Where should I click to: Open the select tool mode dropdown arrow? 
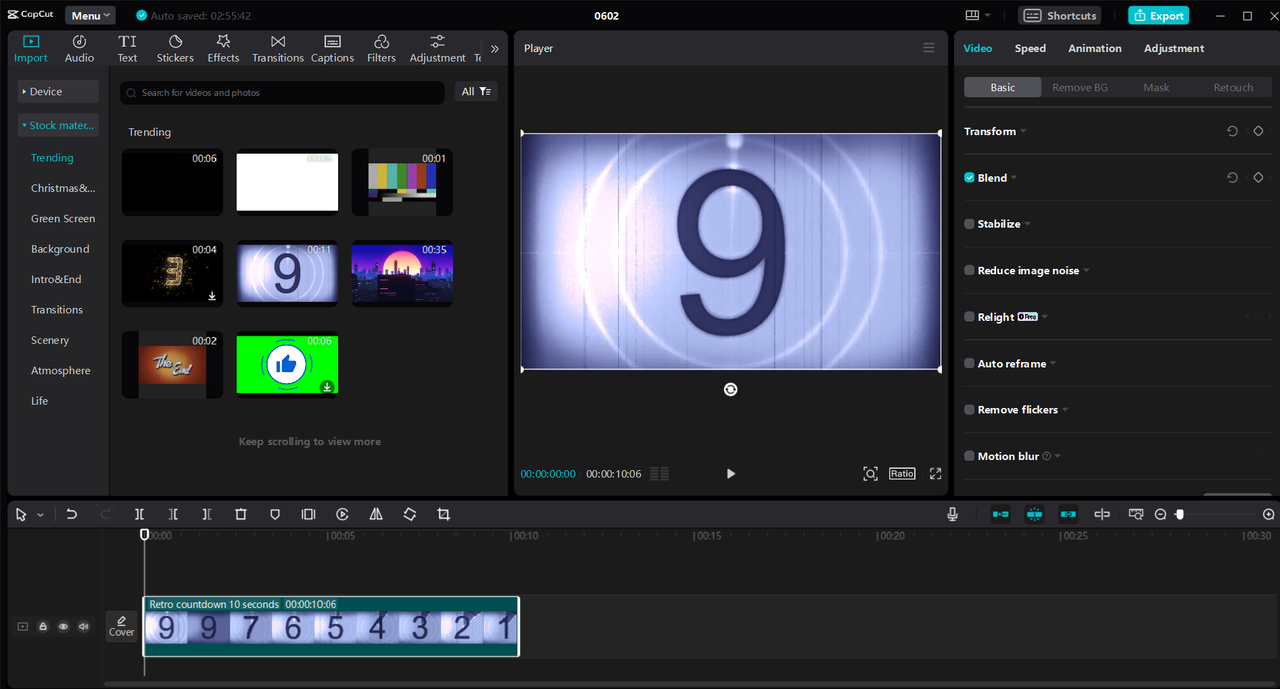click(40, 515)
